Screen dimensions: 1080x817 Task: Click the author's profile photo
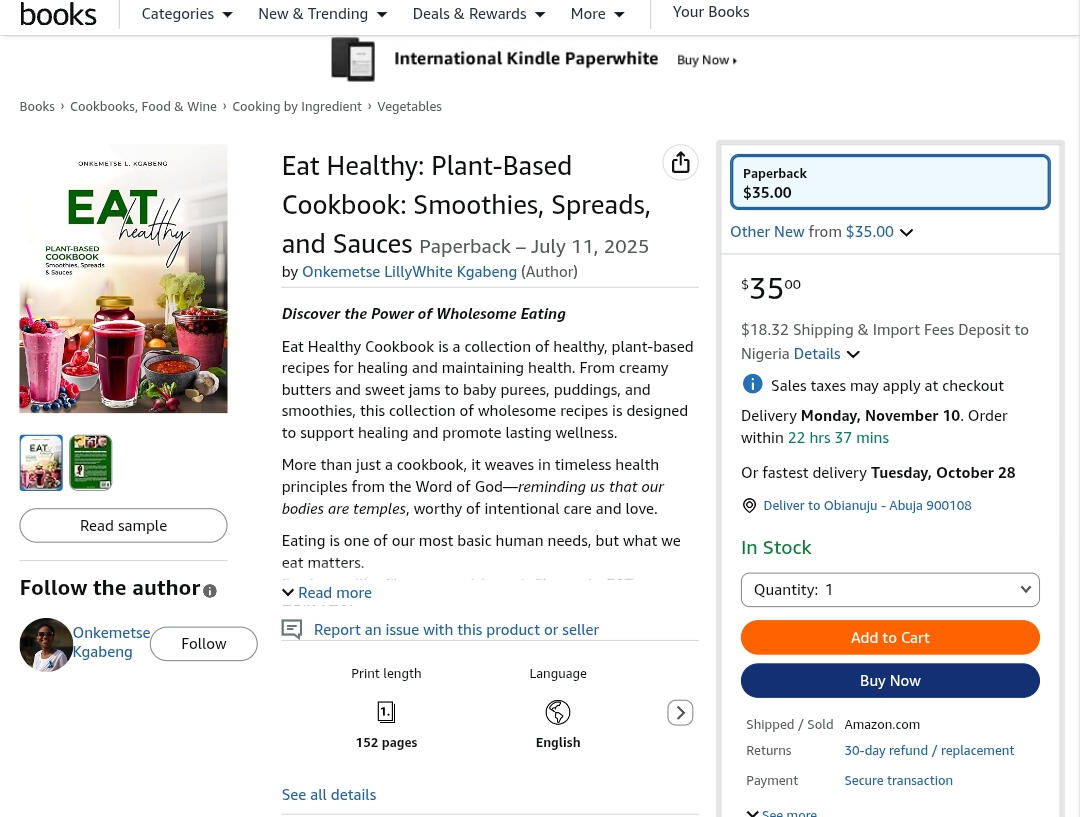tap(46, 644)
